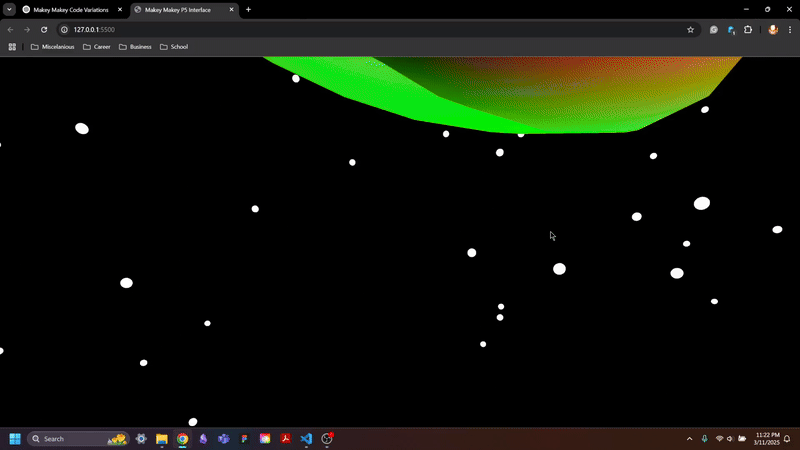This screenshot has height=450, width=800.
Task: Open Google Chrome from the taskbar
Action: point(183,439)
